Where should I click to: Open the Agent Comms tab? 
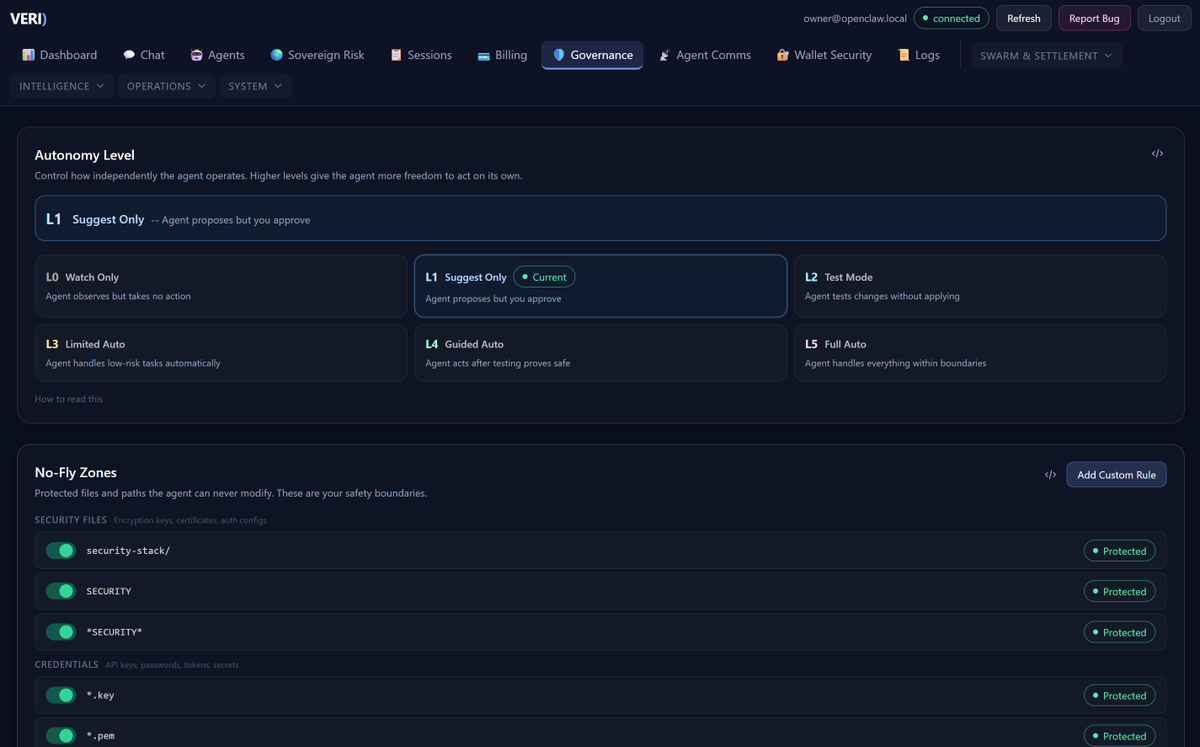[705, 55]
